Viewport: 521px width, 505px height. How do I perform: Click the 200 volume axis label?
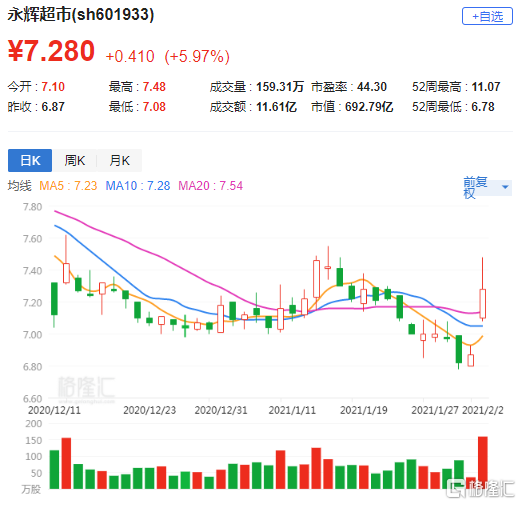point(34,424)
